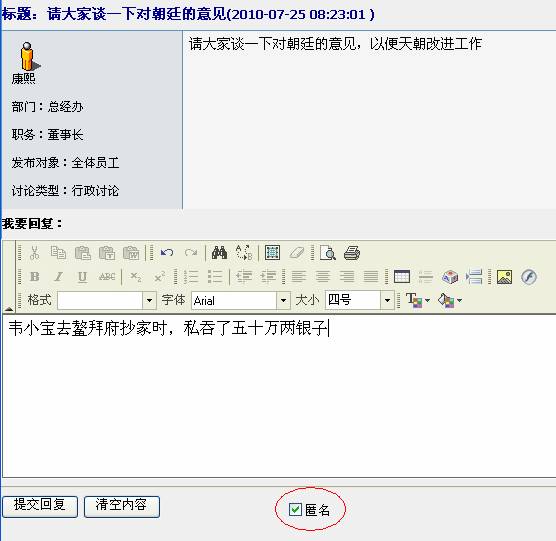Apply Underline formatting
This screenshot has height=541, width=556.
82,277
